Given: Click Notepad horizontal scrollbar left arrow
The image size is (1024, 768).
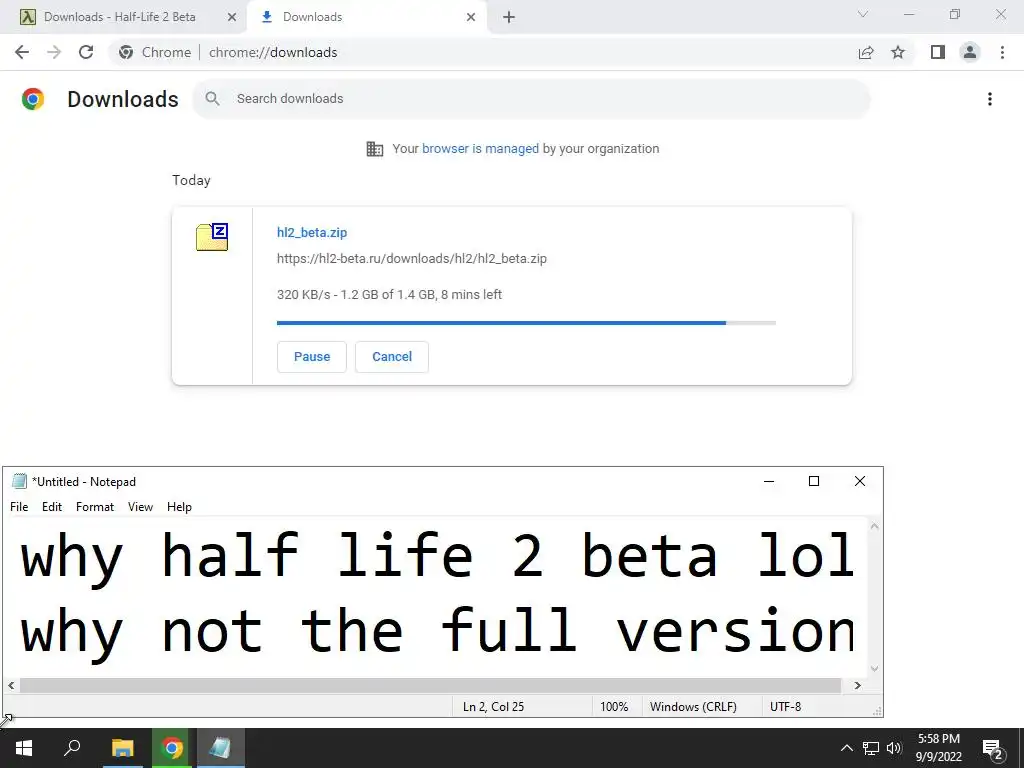Looking at the screenshot, I should (11, 685).
